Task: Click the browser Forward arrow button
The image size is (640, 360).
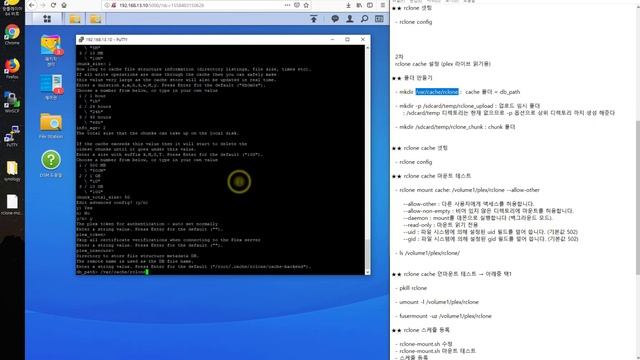Action: coord(43,5)
